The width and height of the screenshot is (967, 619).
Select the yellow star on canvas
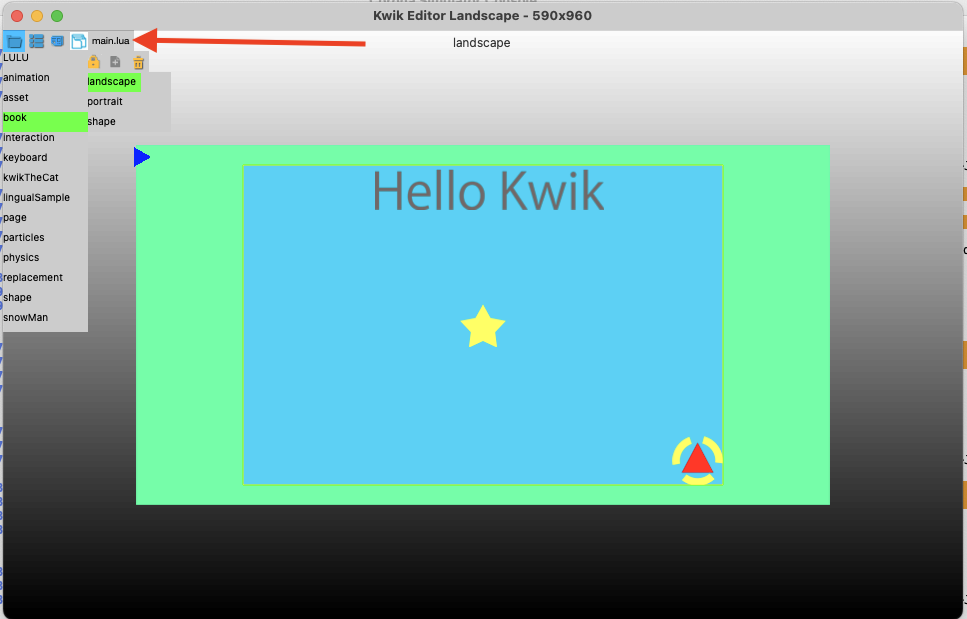click(x=483, y=327)
